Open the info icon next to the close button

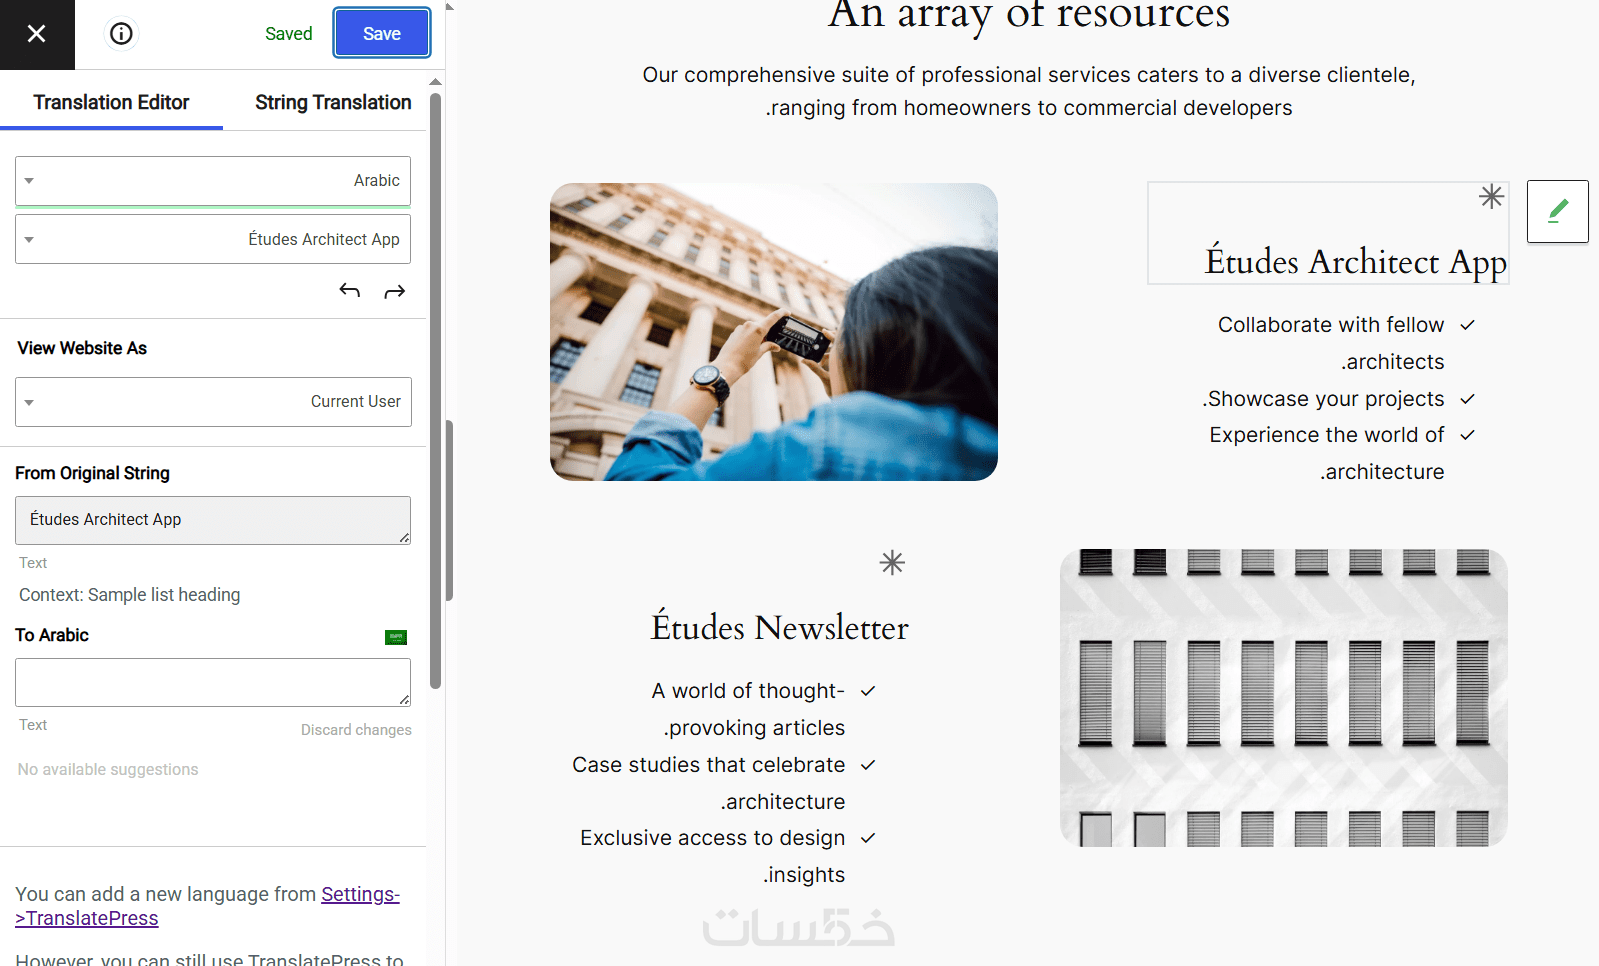pyautogui.click(x=121, y=34)
